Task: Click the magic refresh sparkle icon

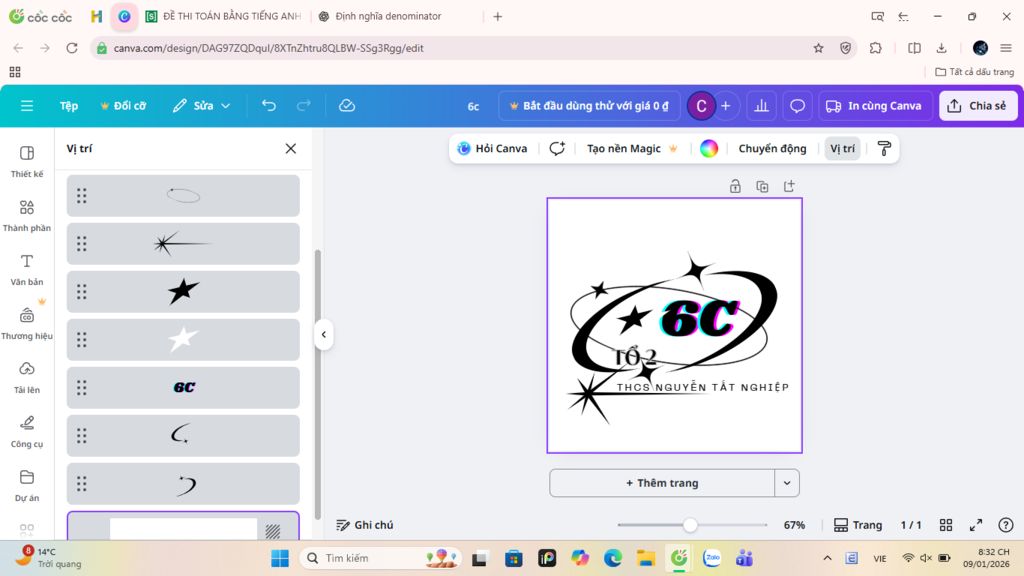Action: point(557,148)
